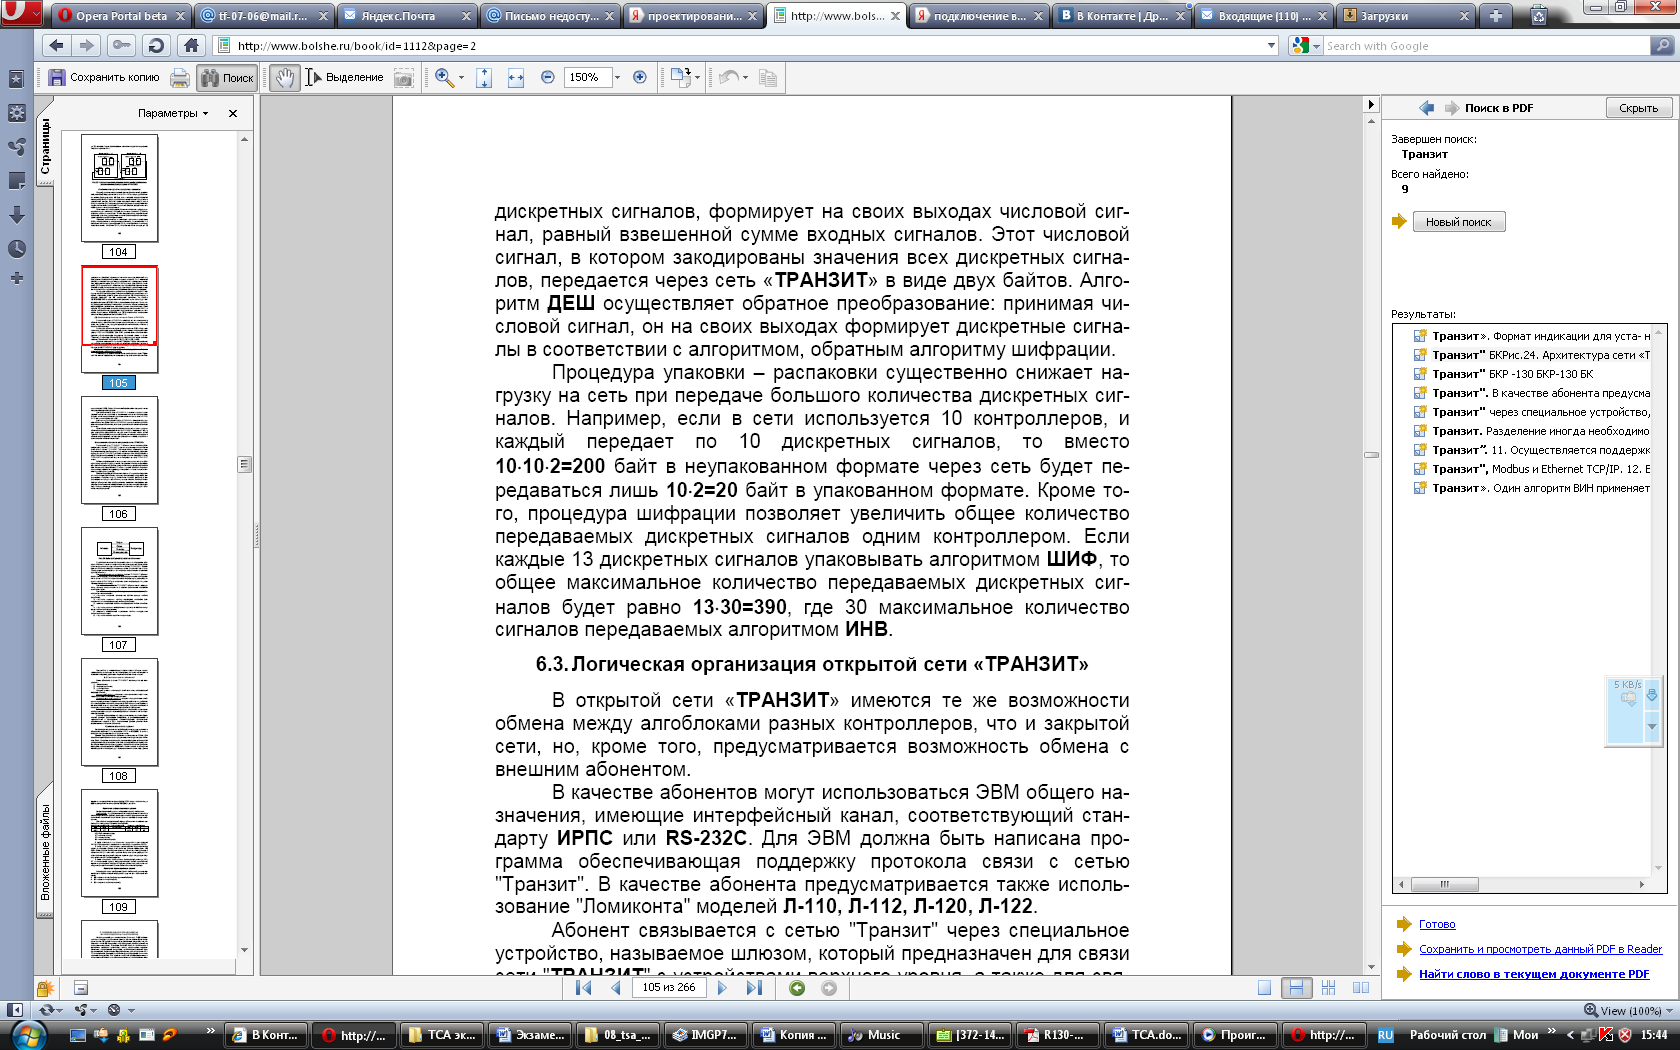
Task: Select result 'Транзит». Один алгоритм ВИН'
Action: (x=1532, y=488)
